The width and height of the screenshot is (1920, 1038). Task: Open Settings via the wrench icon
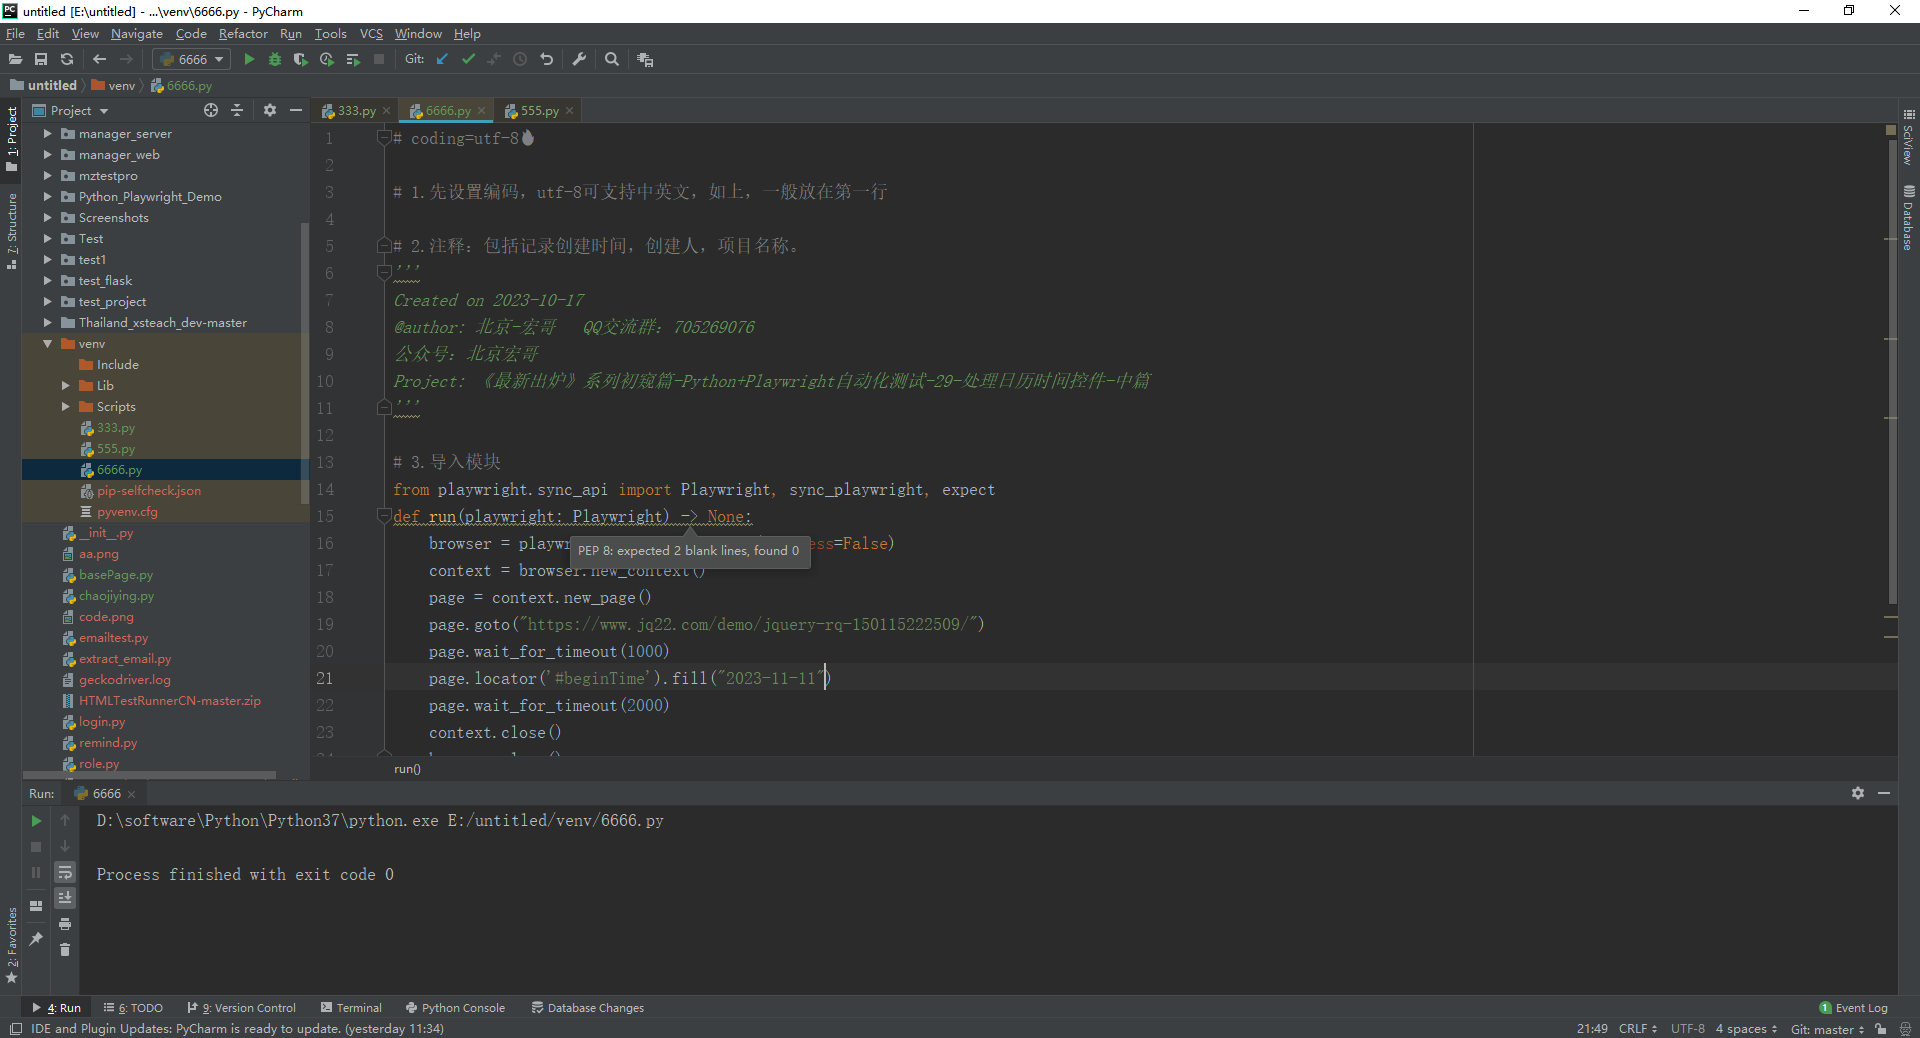580,59
